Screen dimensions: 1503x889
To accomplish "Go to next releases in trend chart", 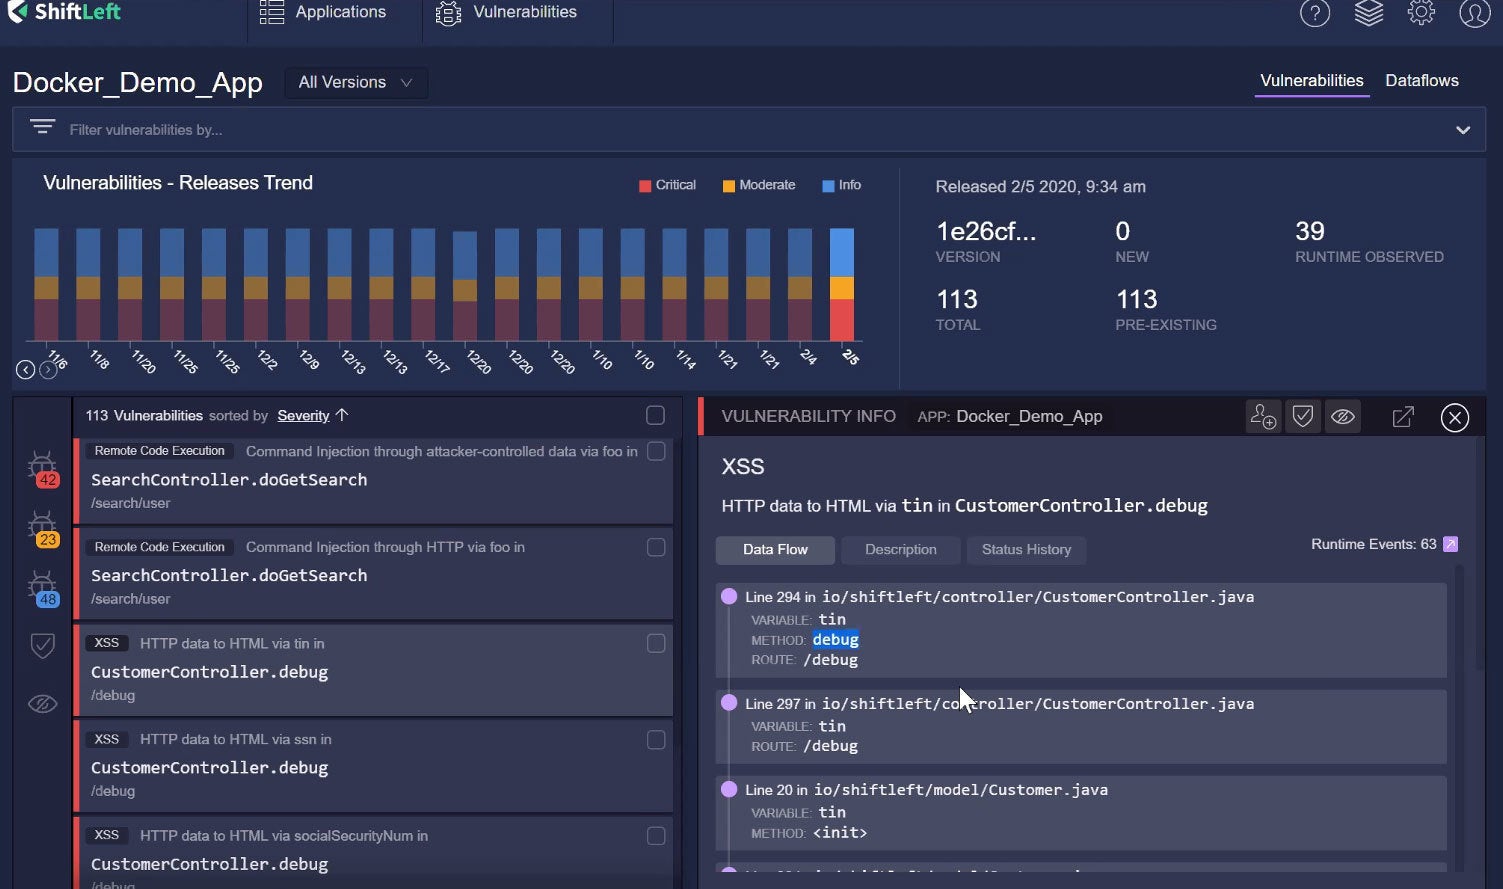I will point(48,370).
